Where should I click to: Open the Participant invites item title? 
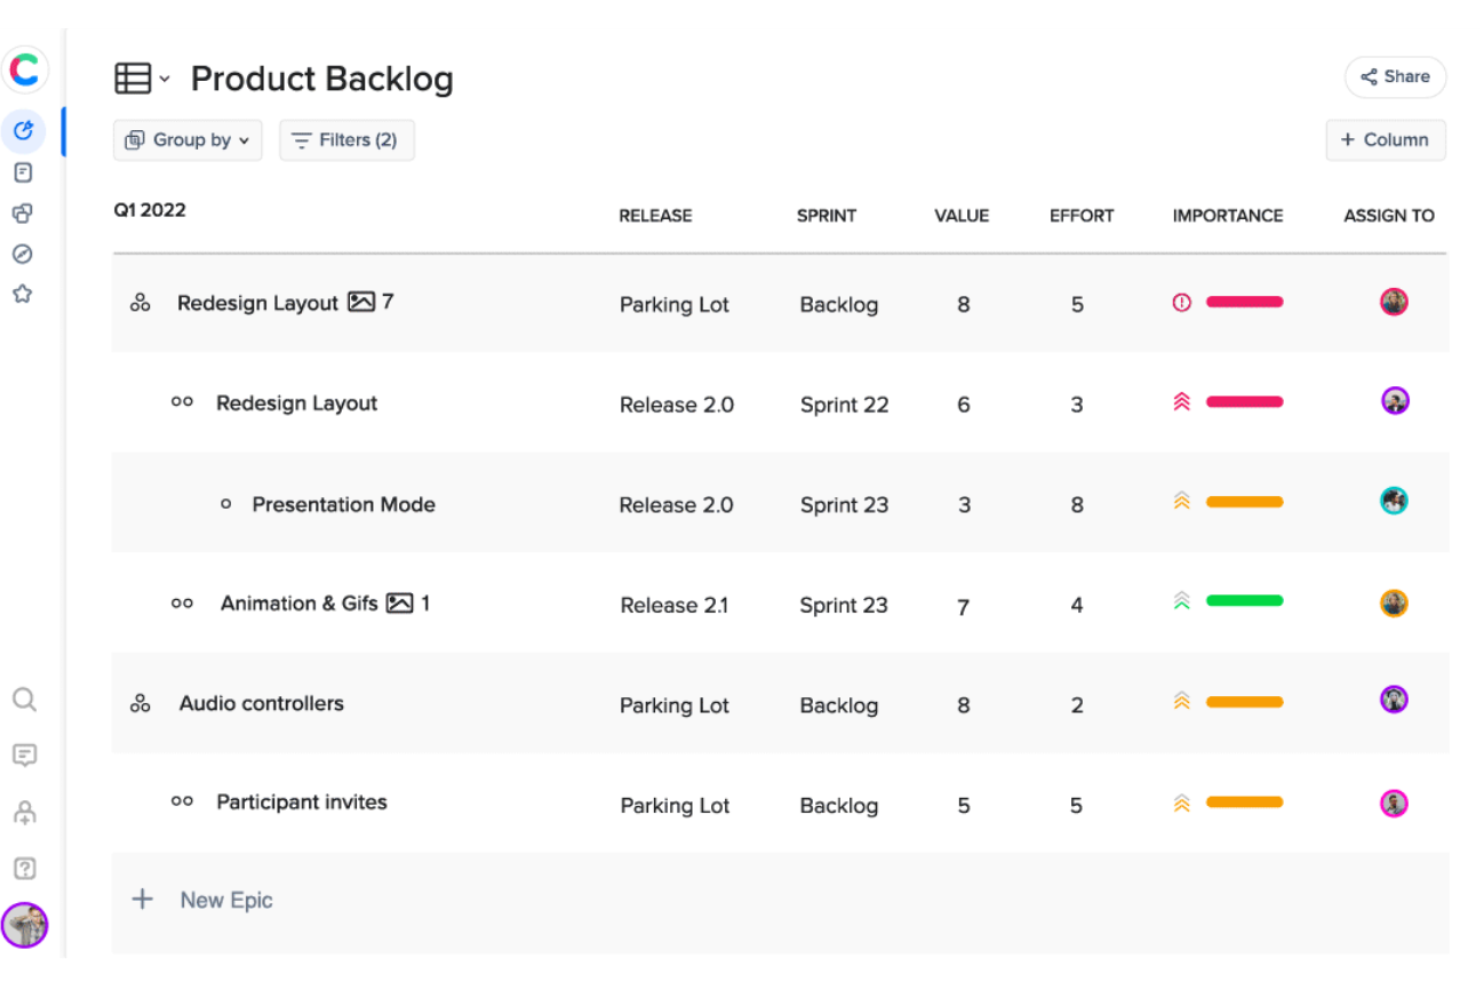point(301,802)
